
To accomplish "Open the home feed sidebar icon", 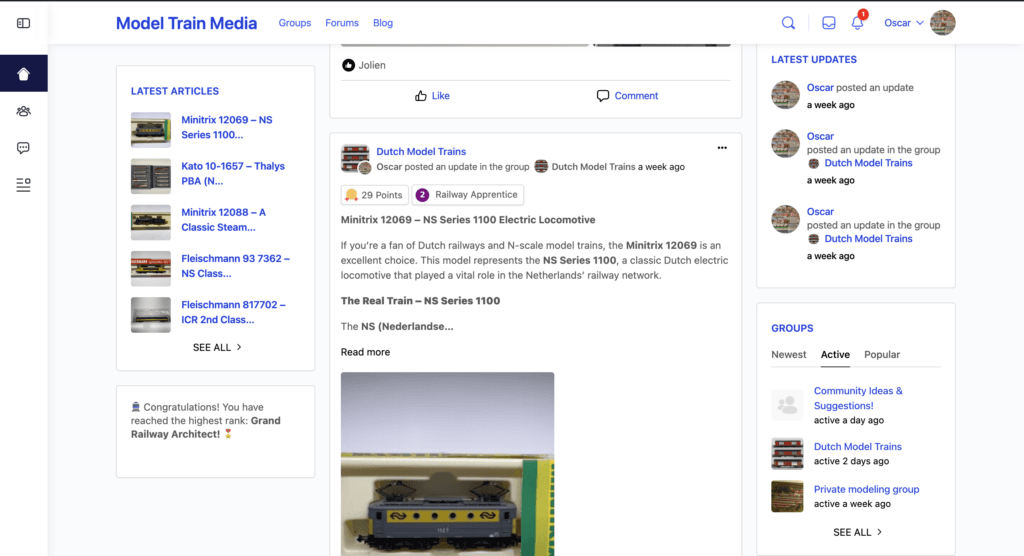I will (24, 74).
